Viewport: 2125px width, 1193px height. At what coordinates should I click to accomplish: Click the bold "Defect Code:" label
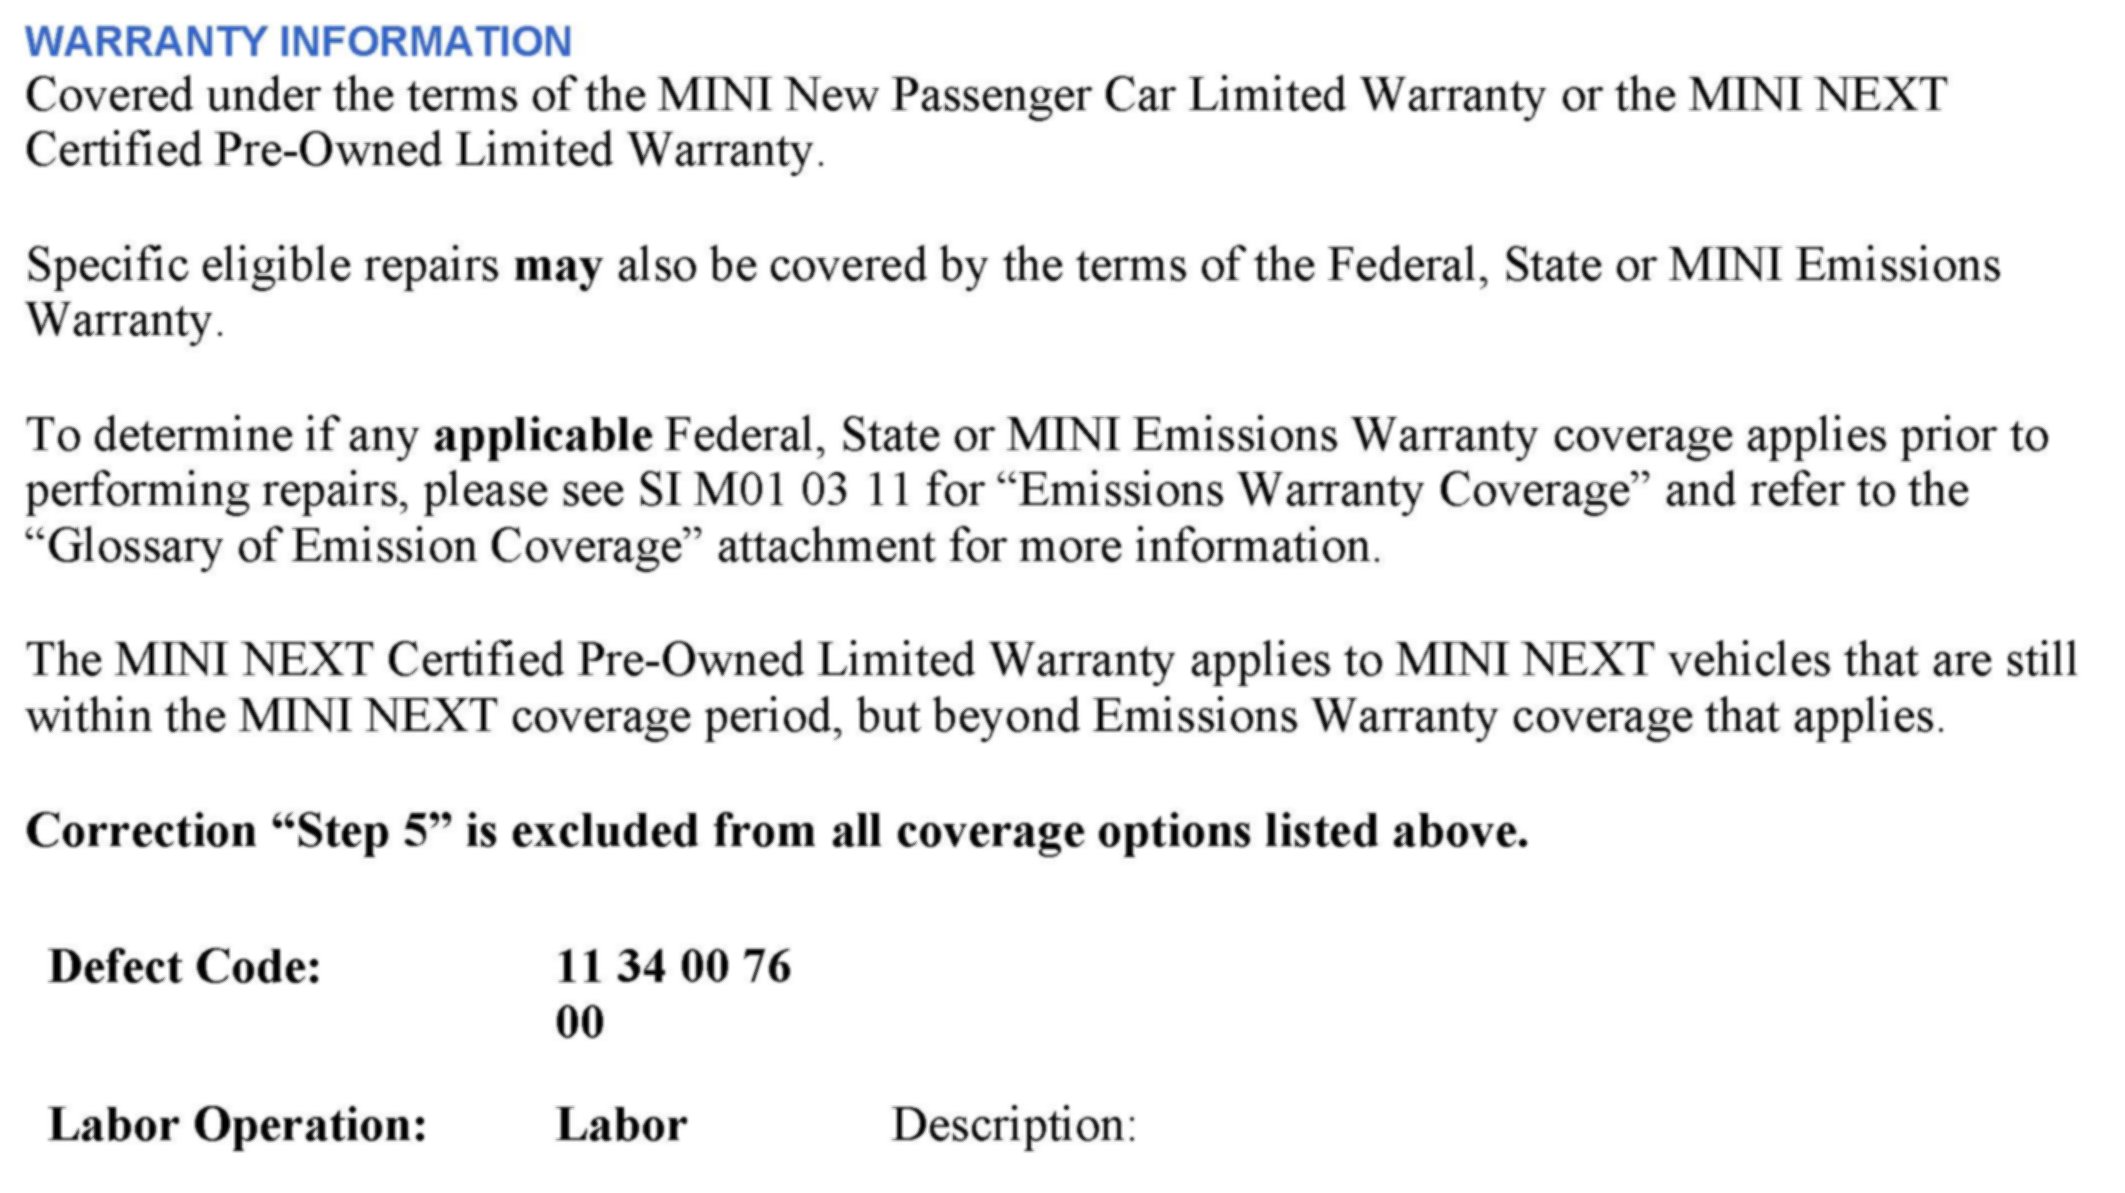[185, 968]
